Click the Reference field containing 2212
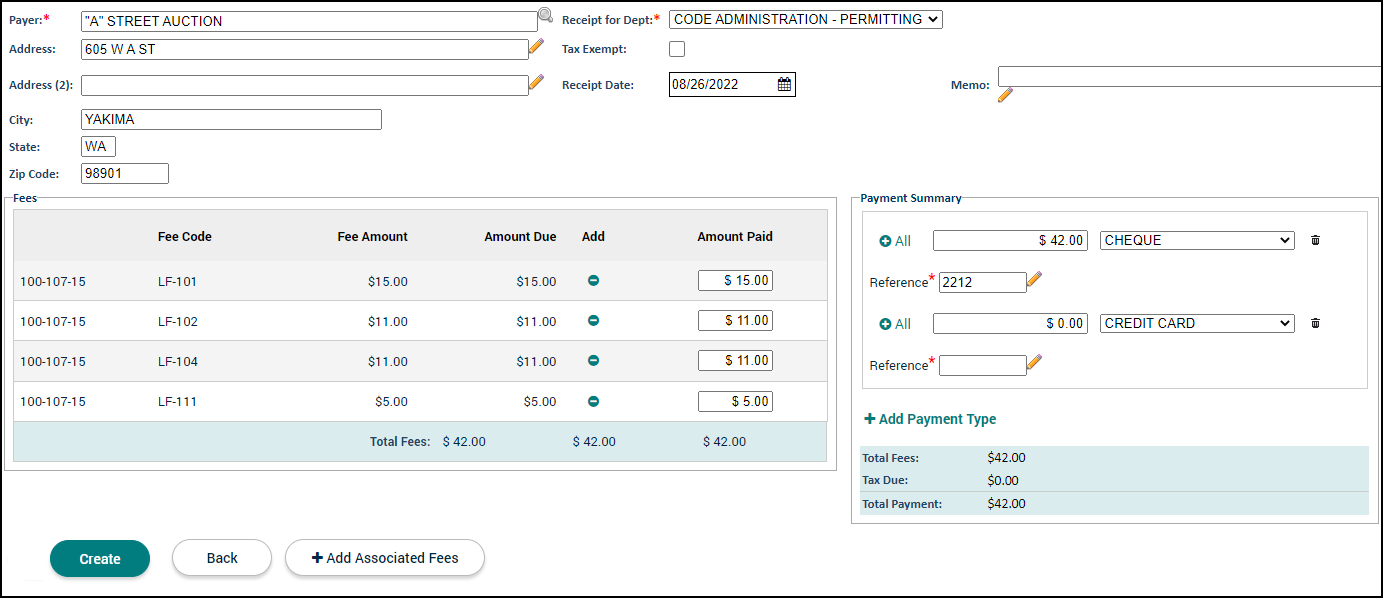 tap(983, 282)
